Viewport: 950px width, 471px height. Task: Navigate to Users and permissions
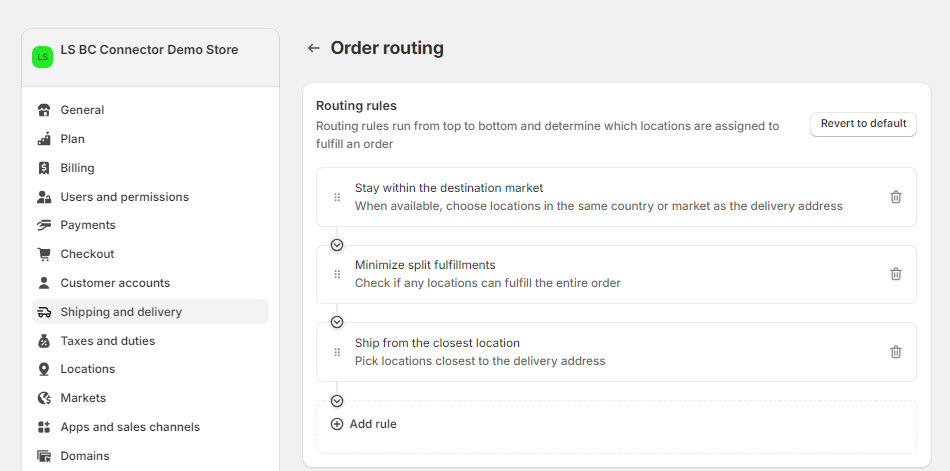point(124,197)
